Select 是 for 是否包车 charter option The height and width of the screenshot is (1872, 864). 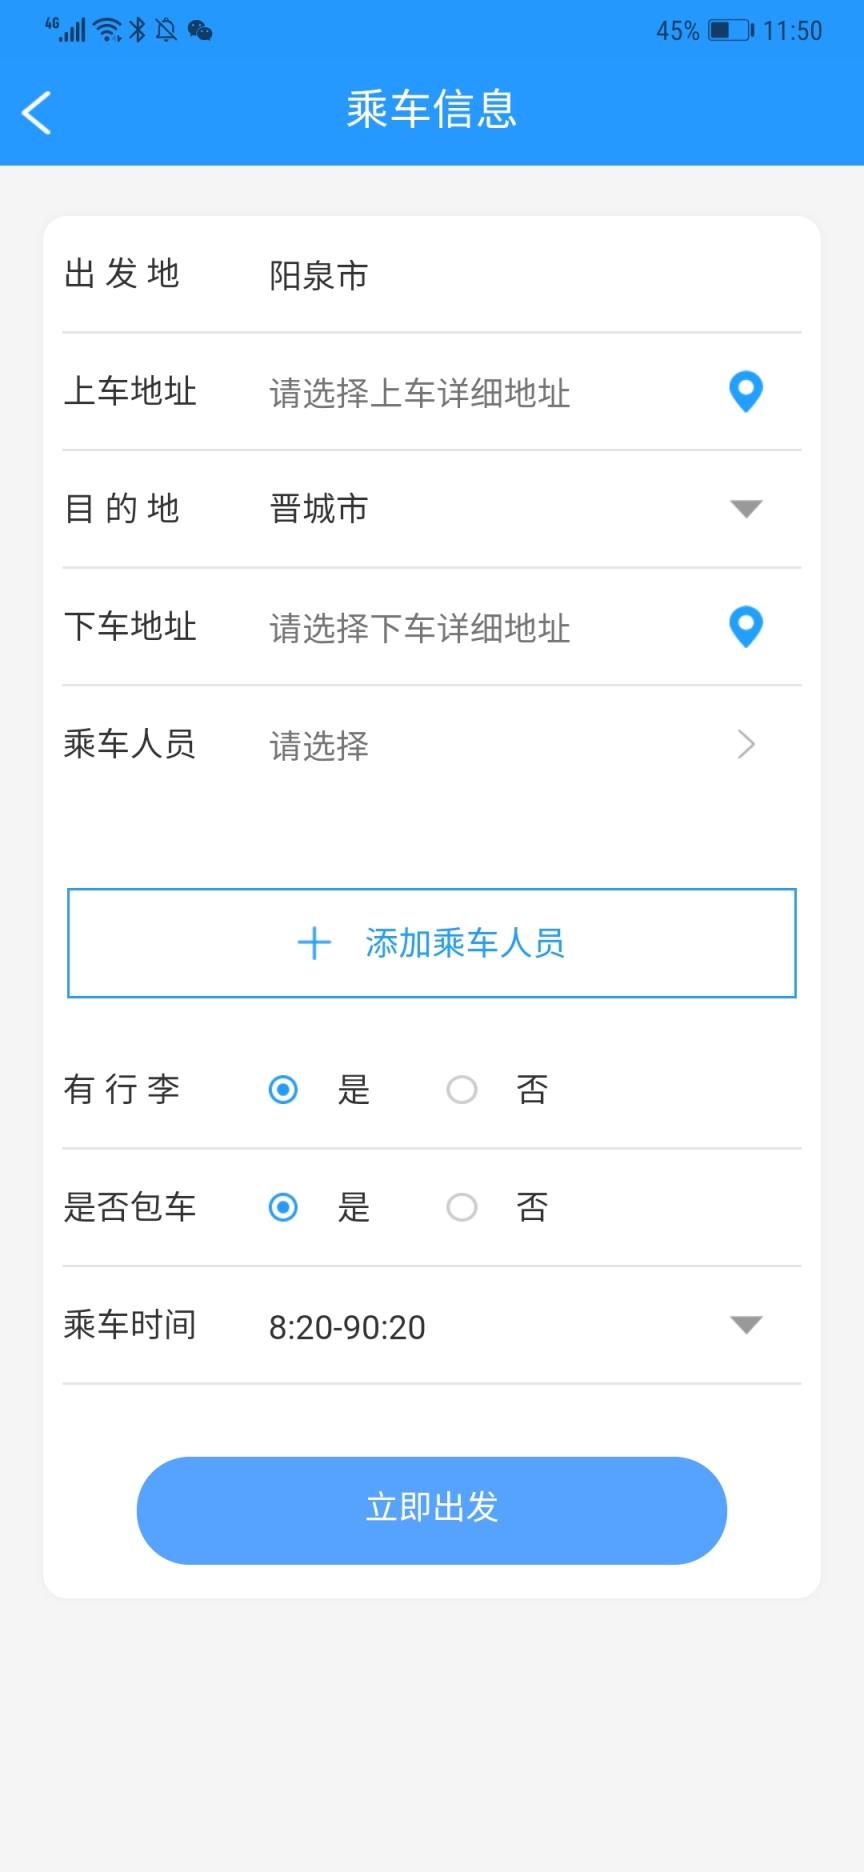[x=284, y=1207]
